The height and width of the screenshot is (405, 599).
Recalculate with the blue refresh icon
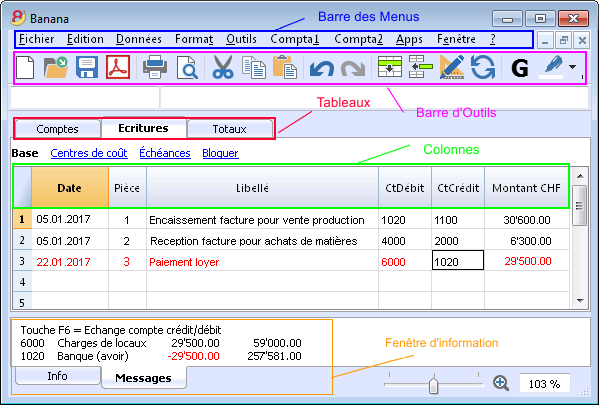[x=483, y=67]
